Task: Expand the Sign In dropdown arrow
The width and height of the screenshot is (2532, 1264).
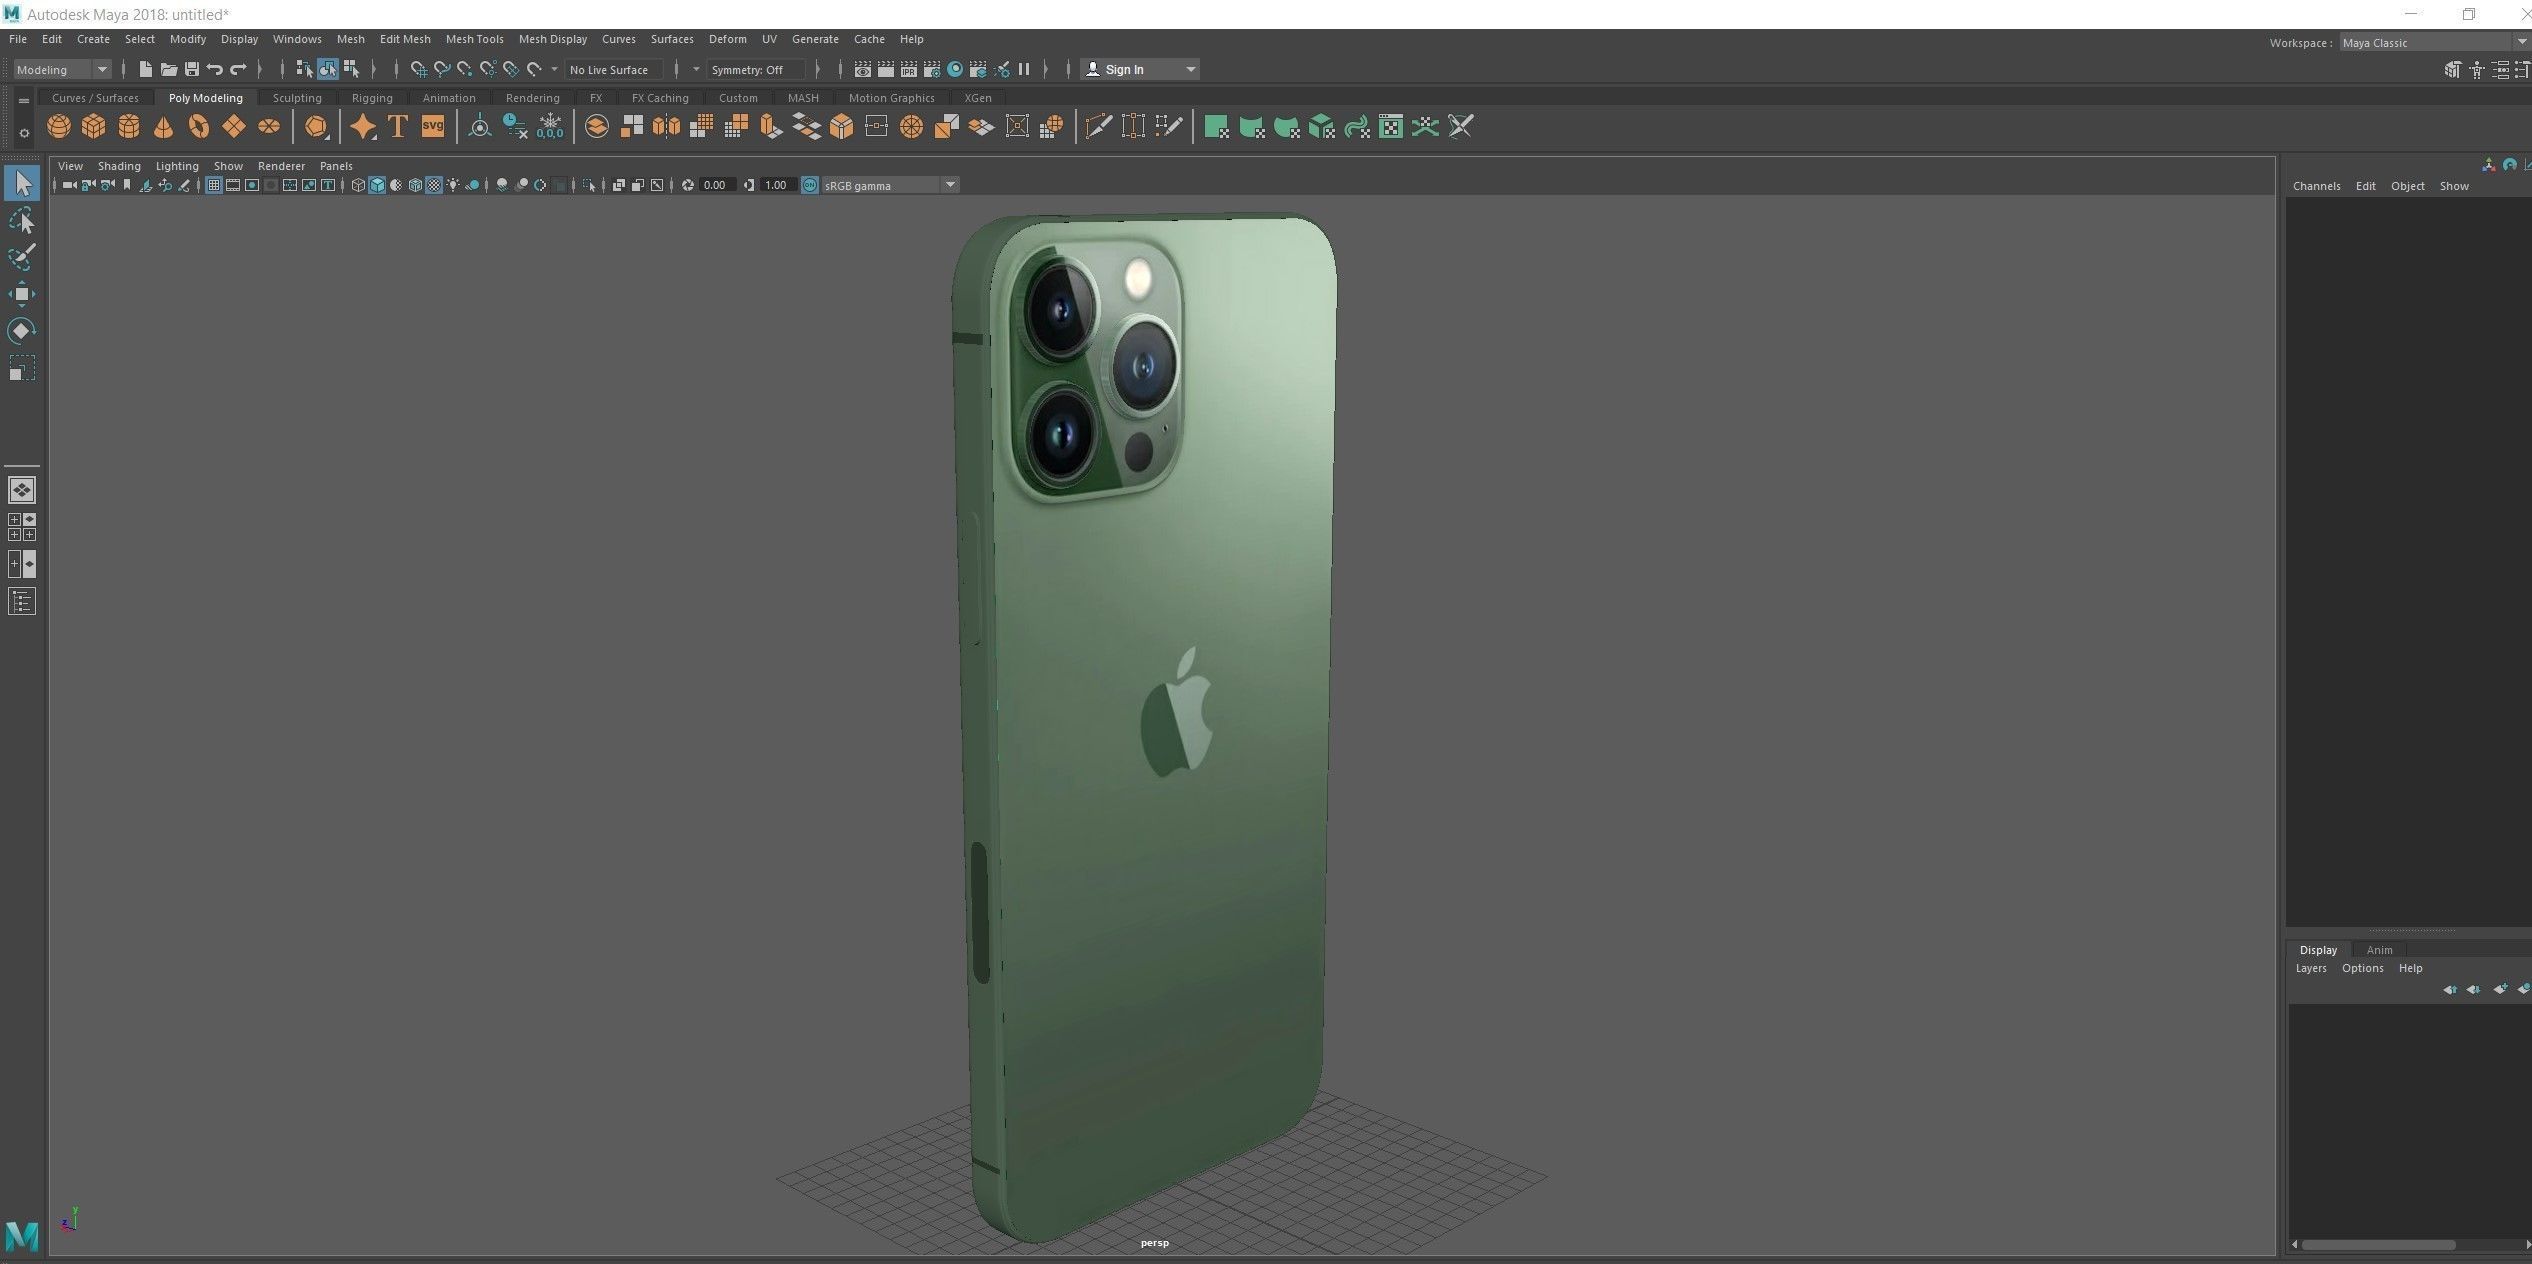Action: (1190, 69)
